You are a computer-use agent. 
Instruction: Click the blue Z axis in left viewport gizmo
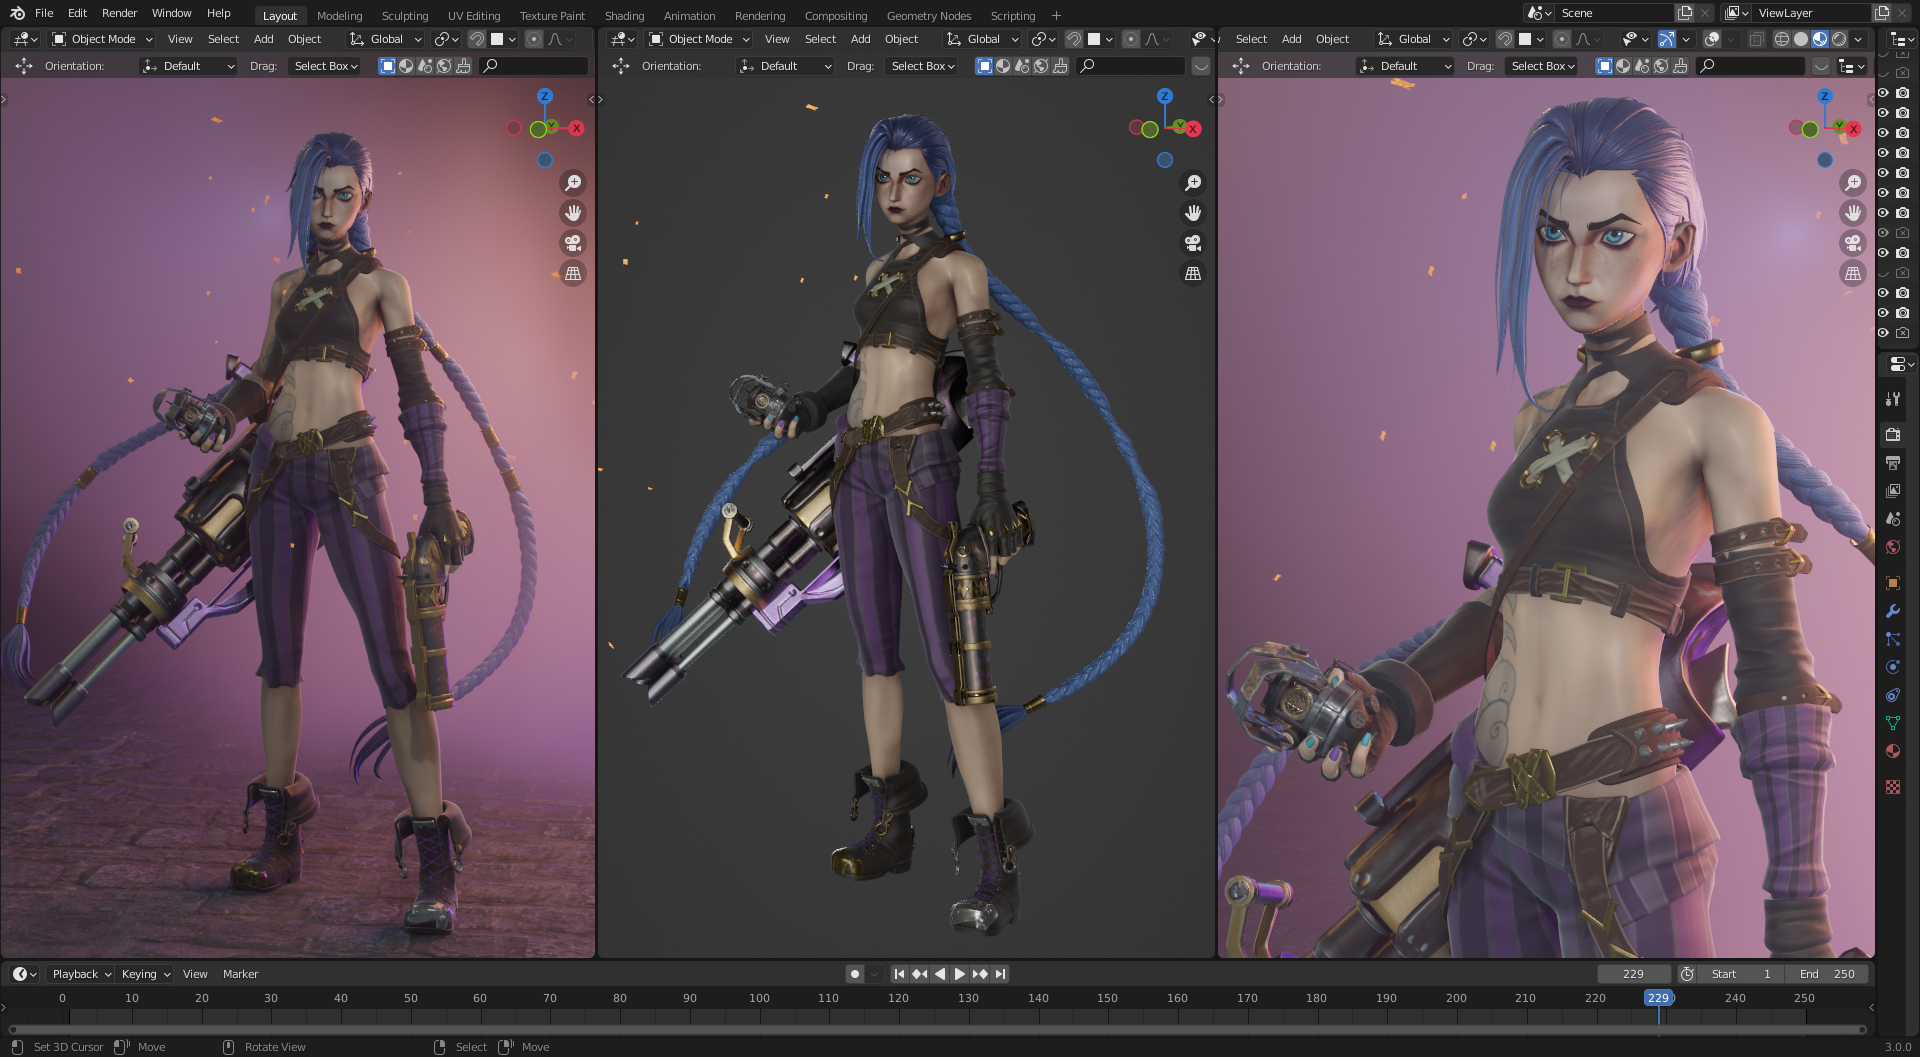pyautogui.click(x=545, y=96)
